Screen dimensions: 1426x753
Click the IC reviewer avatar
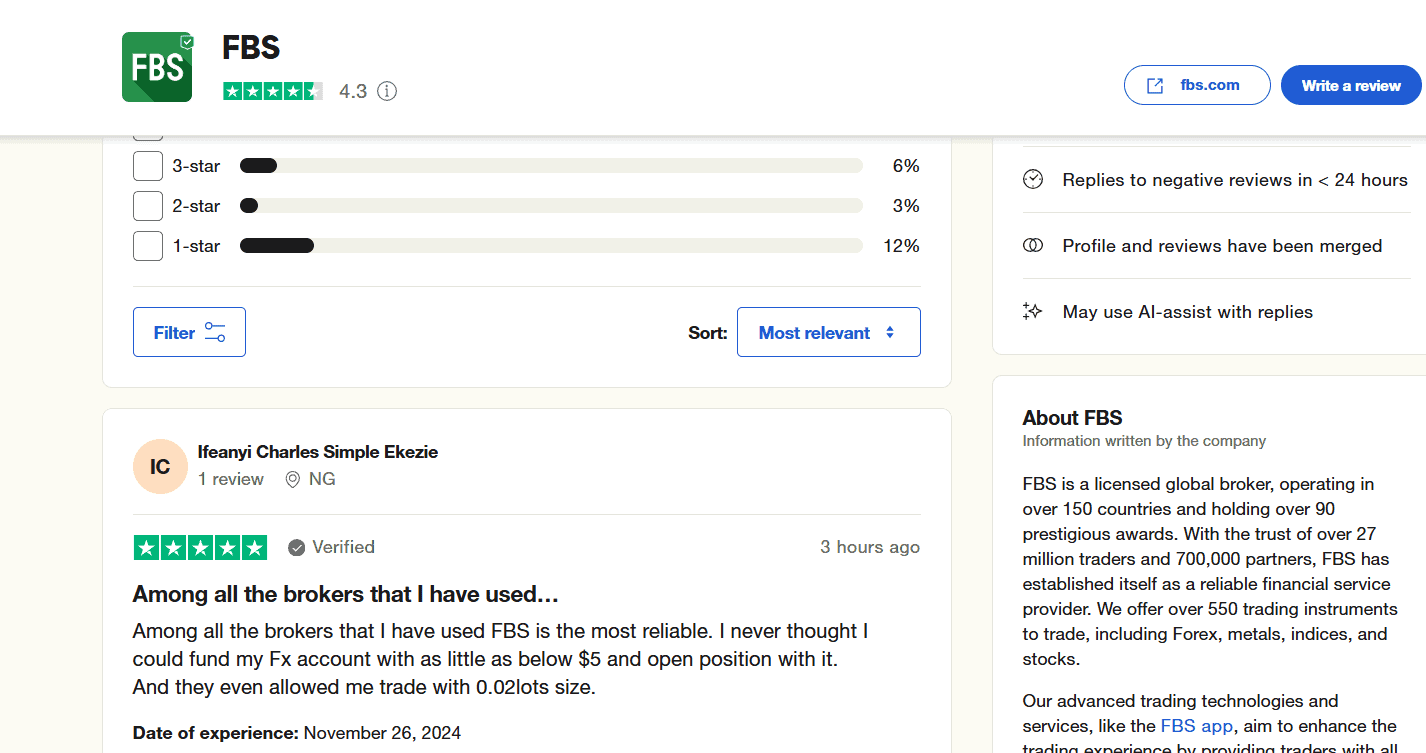[160, 466]
